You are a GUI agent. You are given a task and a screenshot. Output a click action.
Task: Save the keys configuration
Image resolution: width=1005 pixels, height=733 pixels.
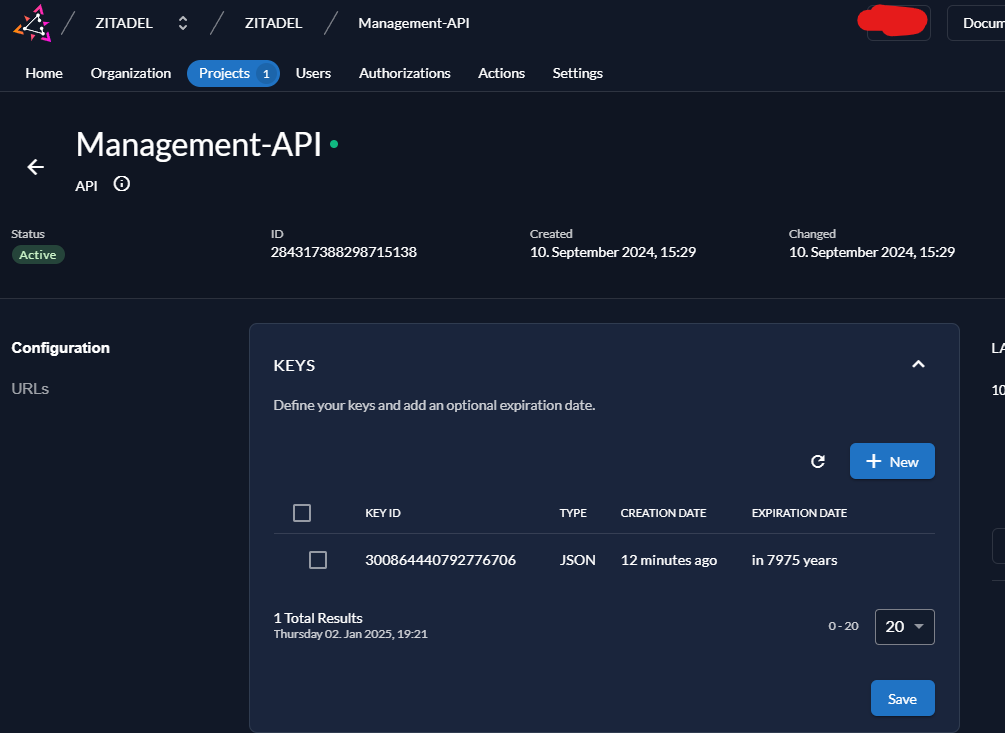click(x=902, y=698)
